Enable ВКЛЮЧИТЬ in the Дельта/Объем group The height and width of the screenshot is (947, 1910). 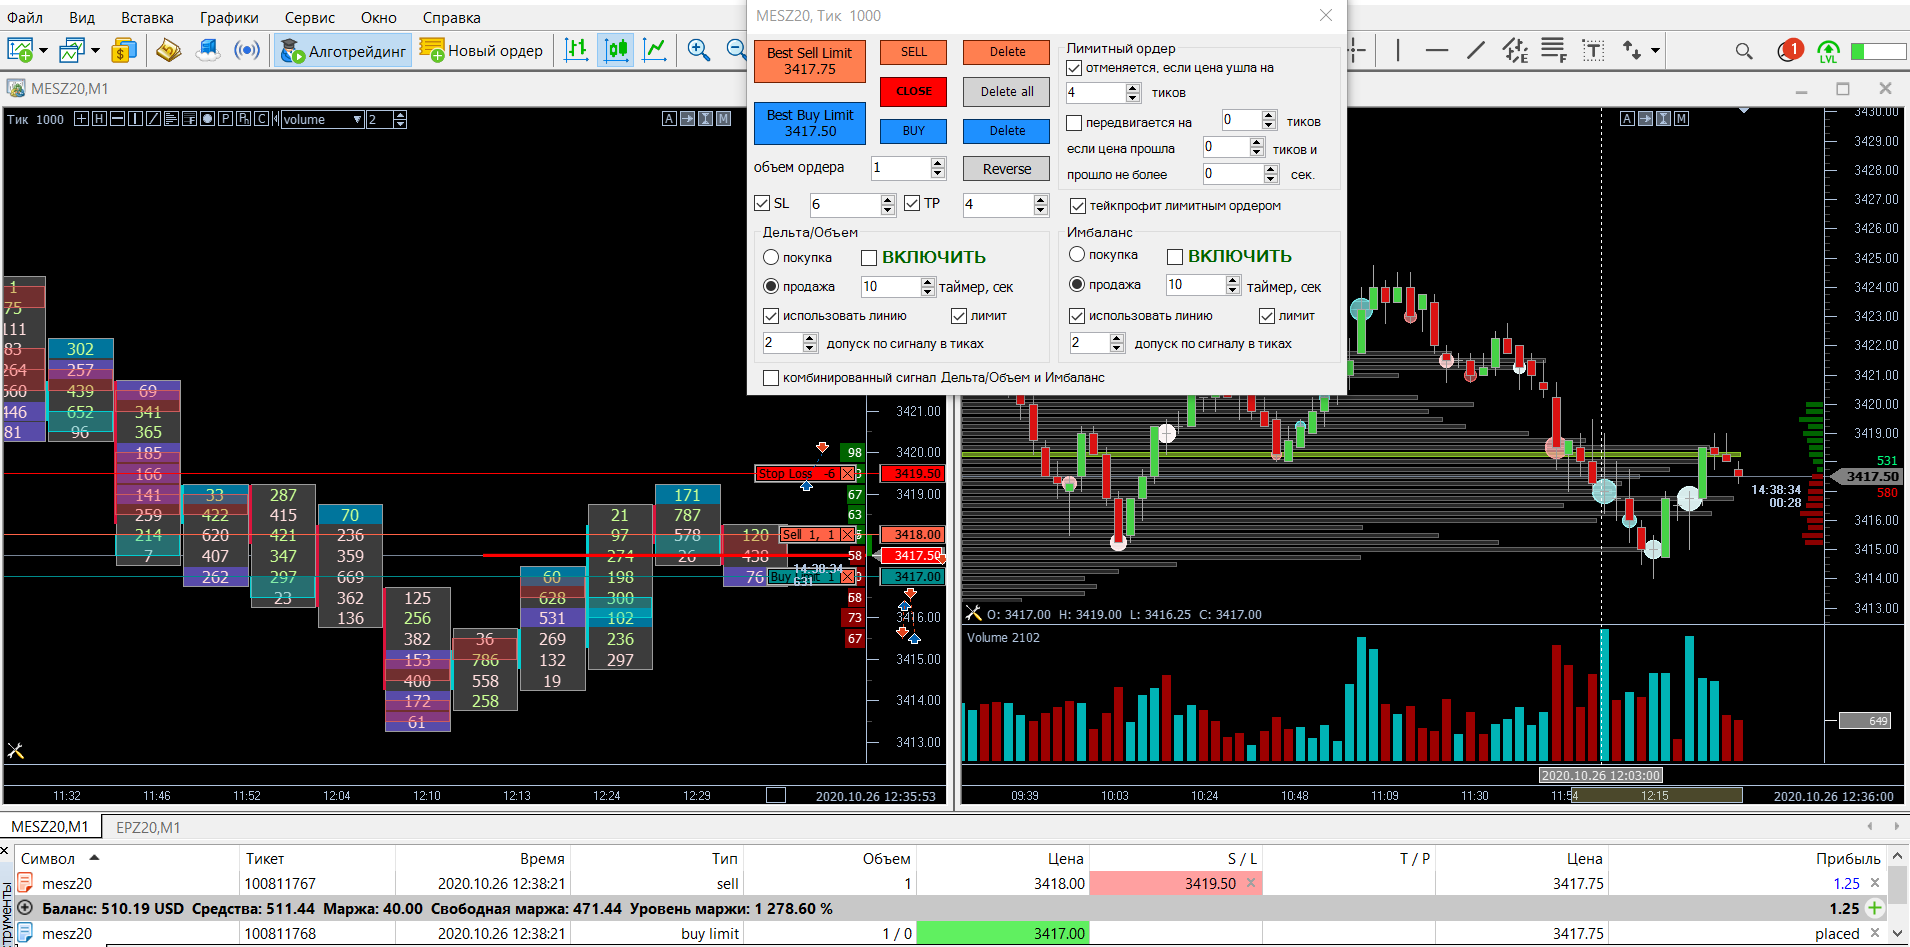pos(869,258)
